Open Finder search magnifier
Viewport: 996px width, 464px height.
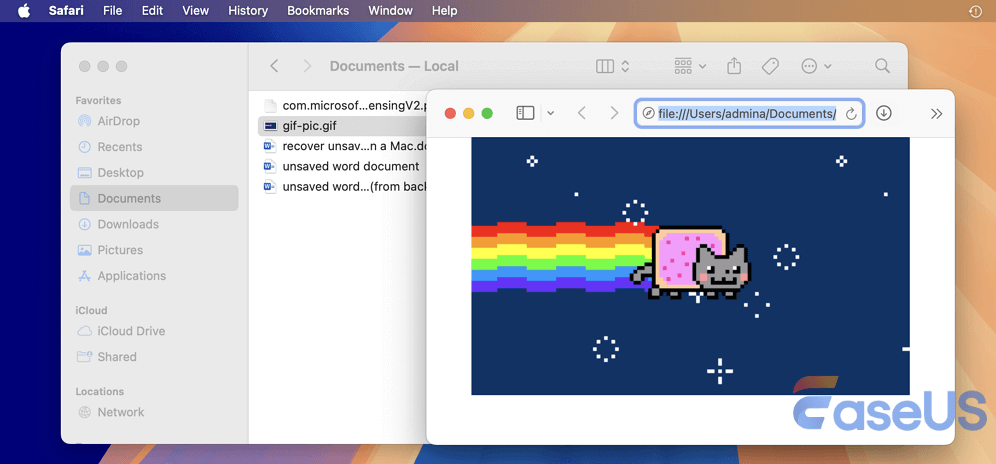point(882,66)
